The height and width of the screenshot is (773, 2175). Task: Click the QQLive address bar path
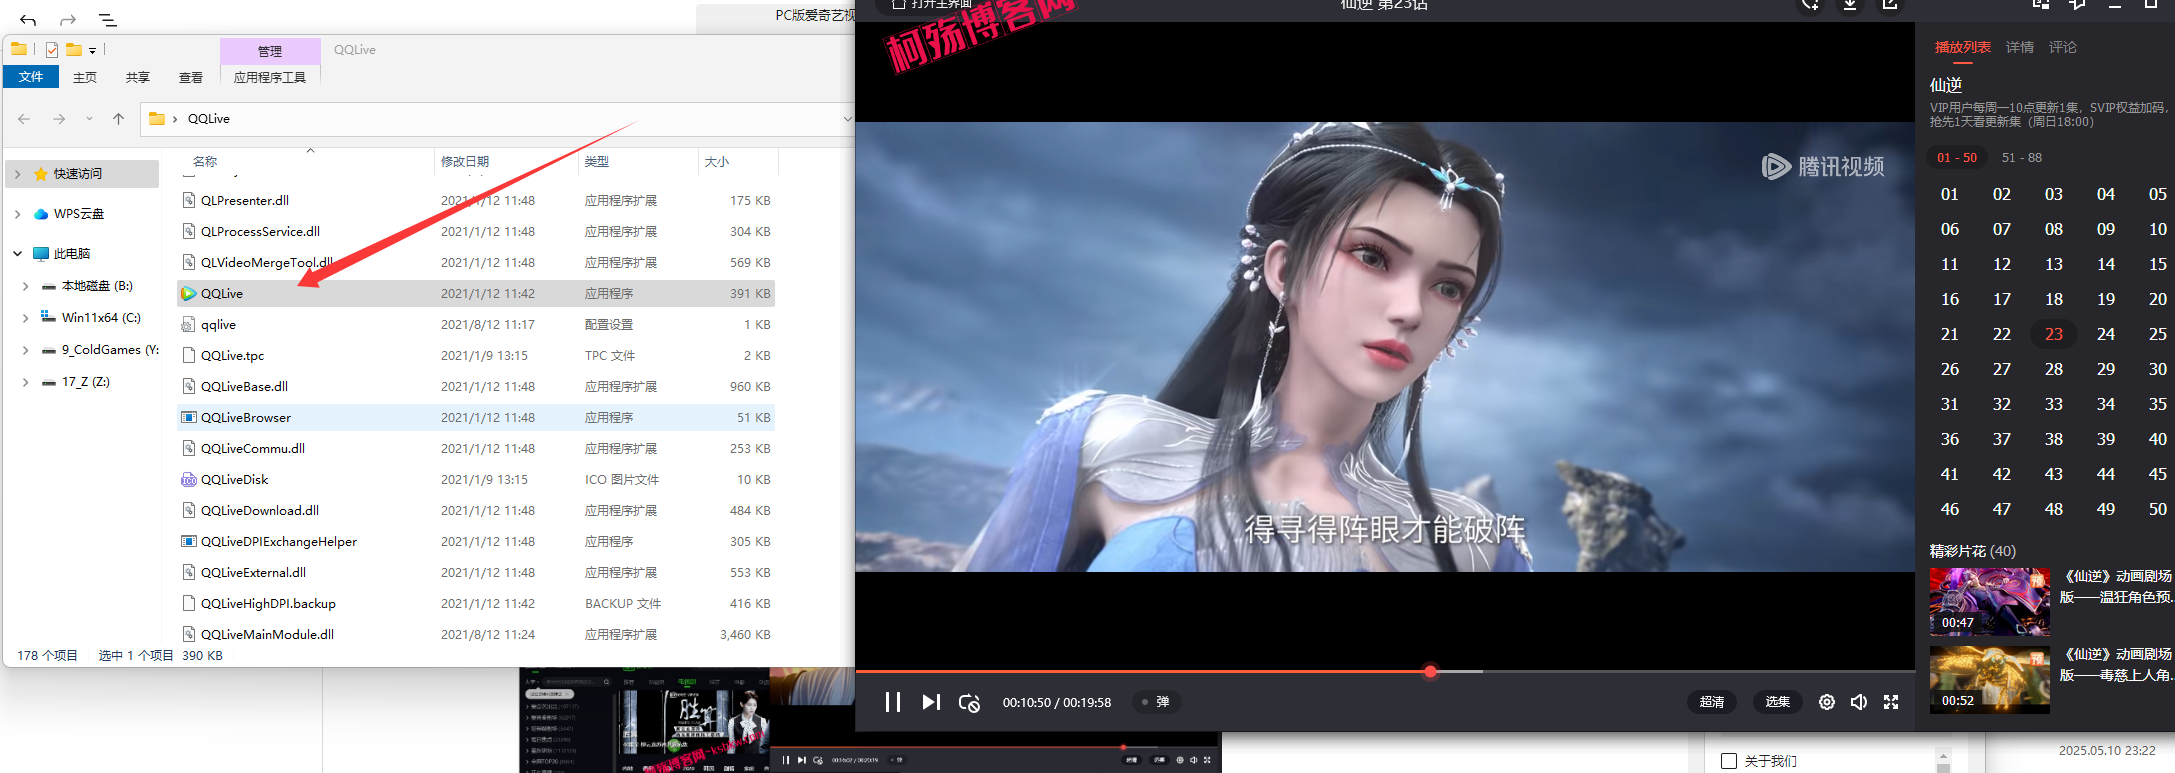(x=209, y=119)
